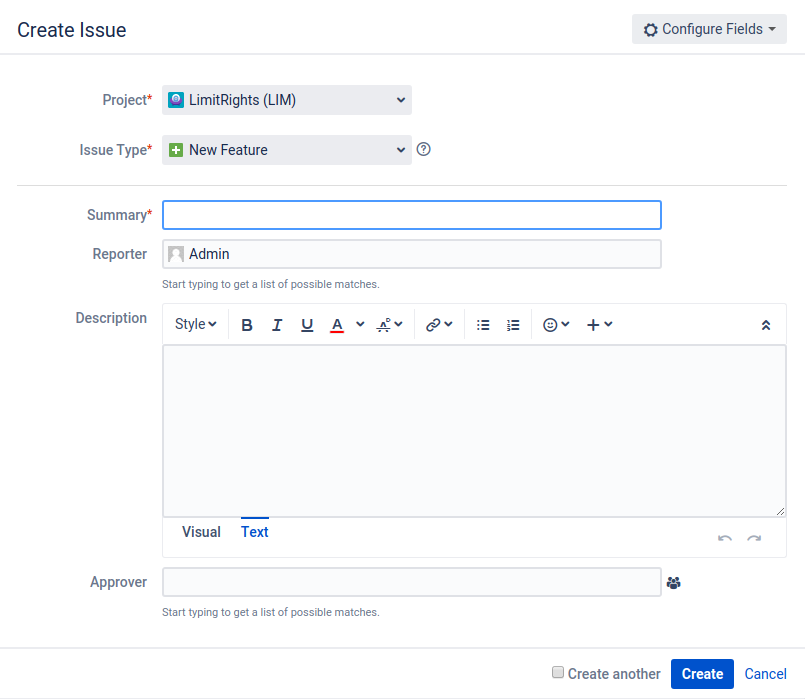Viewport: 805px width, 699px height.
Task: Click the Approver hint about possible matches
Action: (271, 612)
